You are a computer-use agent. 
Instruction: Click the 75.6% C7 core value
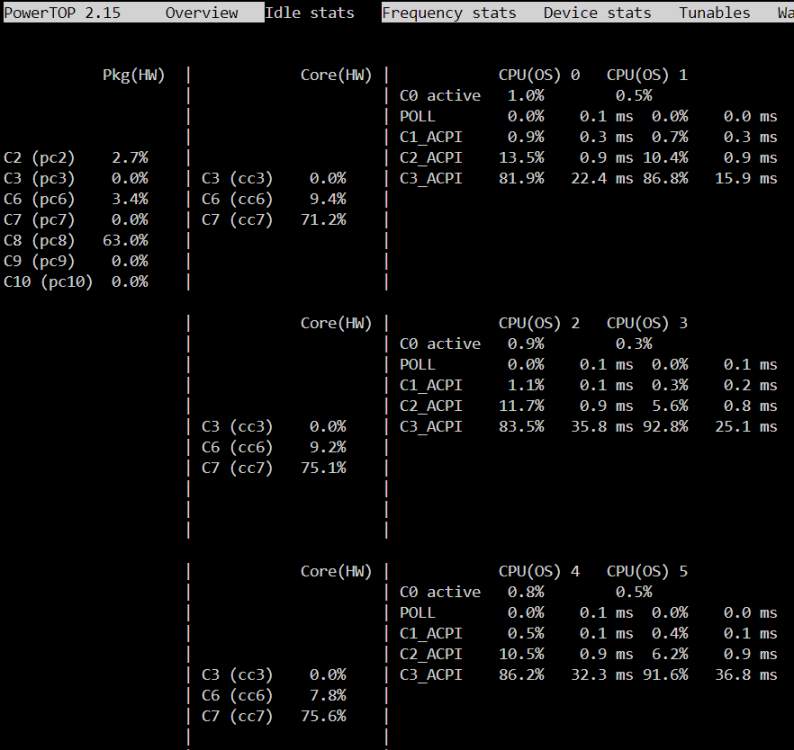tap(324, 716)
